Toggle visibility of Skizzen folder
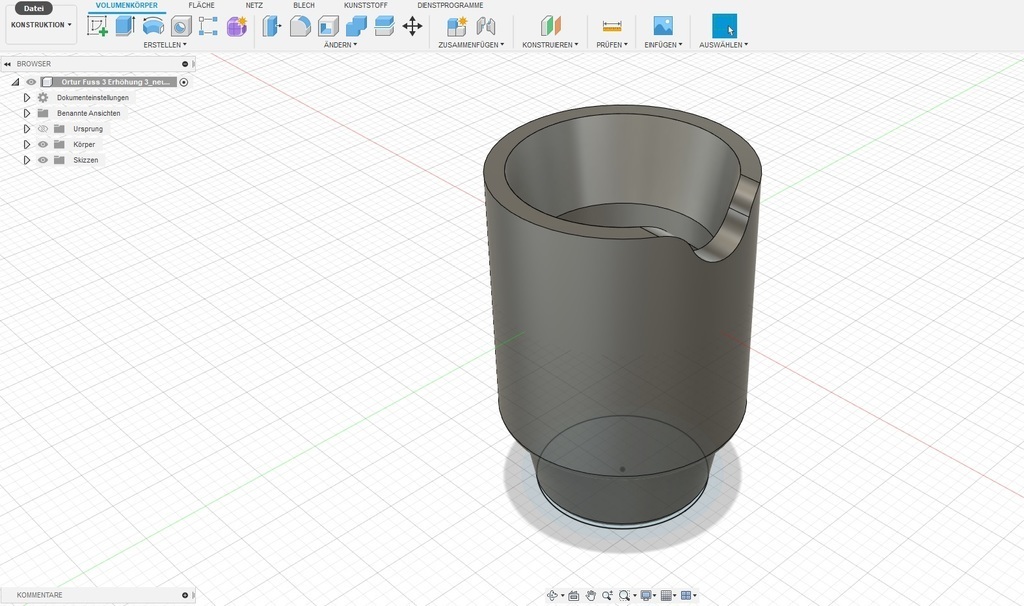The height and width of the screenshot is (606, 1024). pos(43,160)
